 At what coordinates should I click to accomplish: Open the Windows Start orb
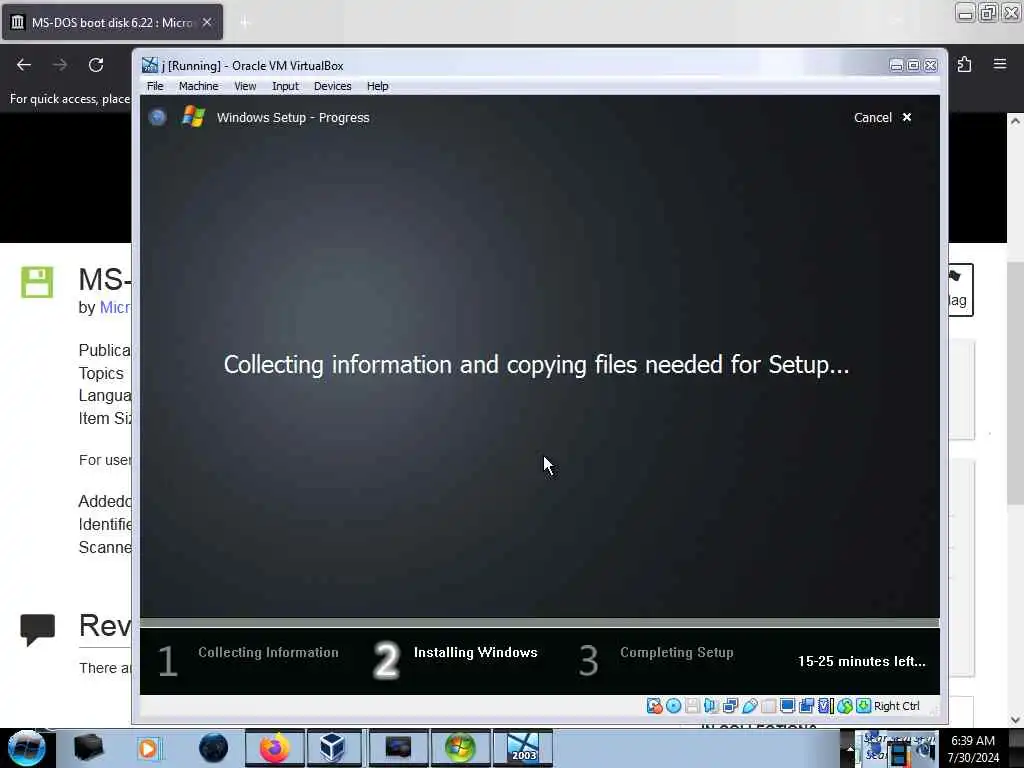26,748
